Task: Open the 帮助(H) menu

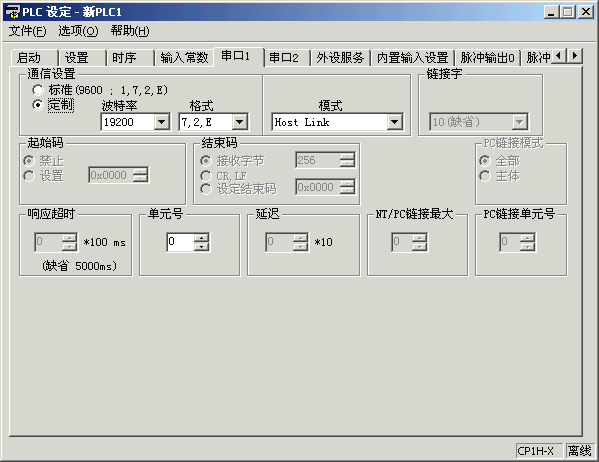Action: pyautogui.click(x=130, y=31)
